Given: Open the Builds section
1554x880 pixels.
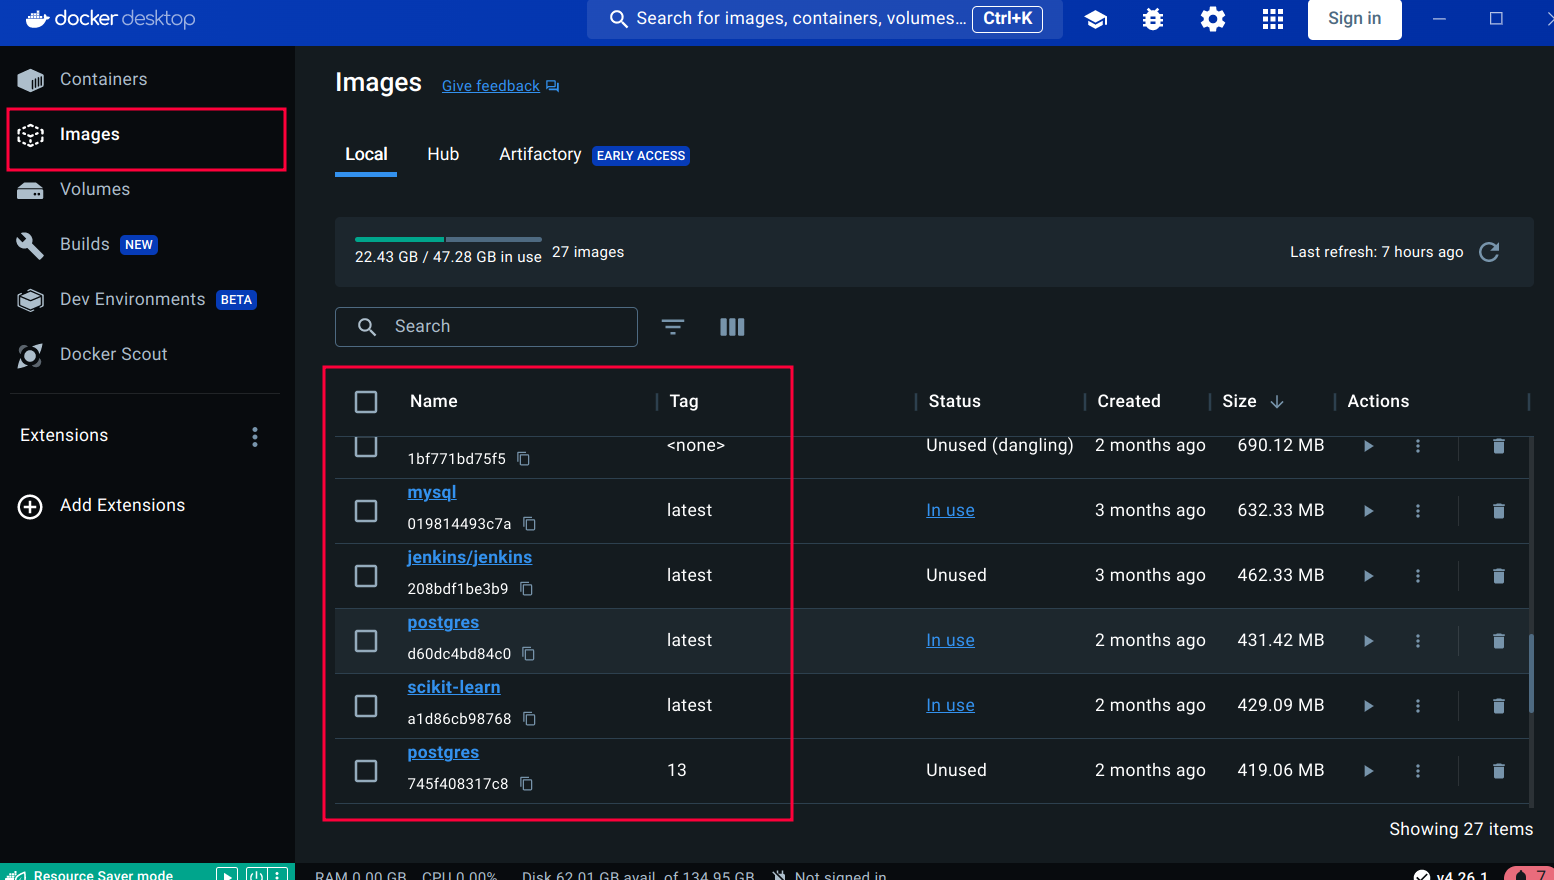Looking at the screenshot, I should click(x=85, y=244).
